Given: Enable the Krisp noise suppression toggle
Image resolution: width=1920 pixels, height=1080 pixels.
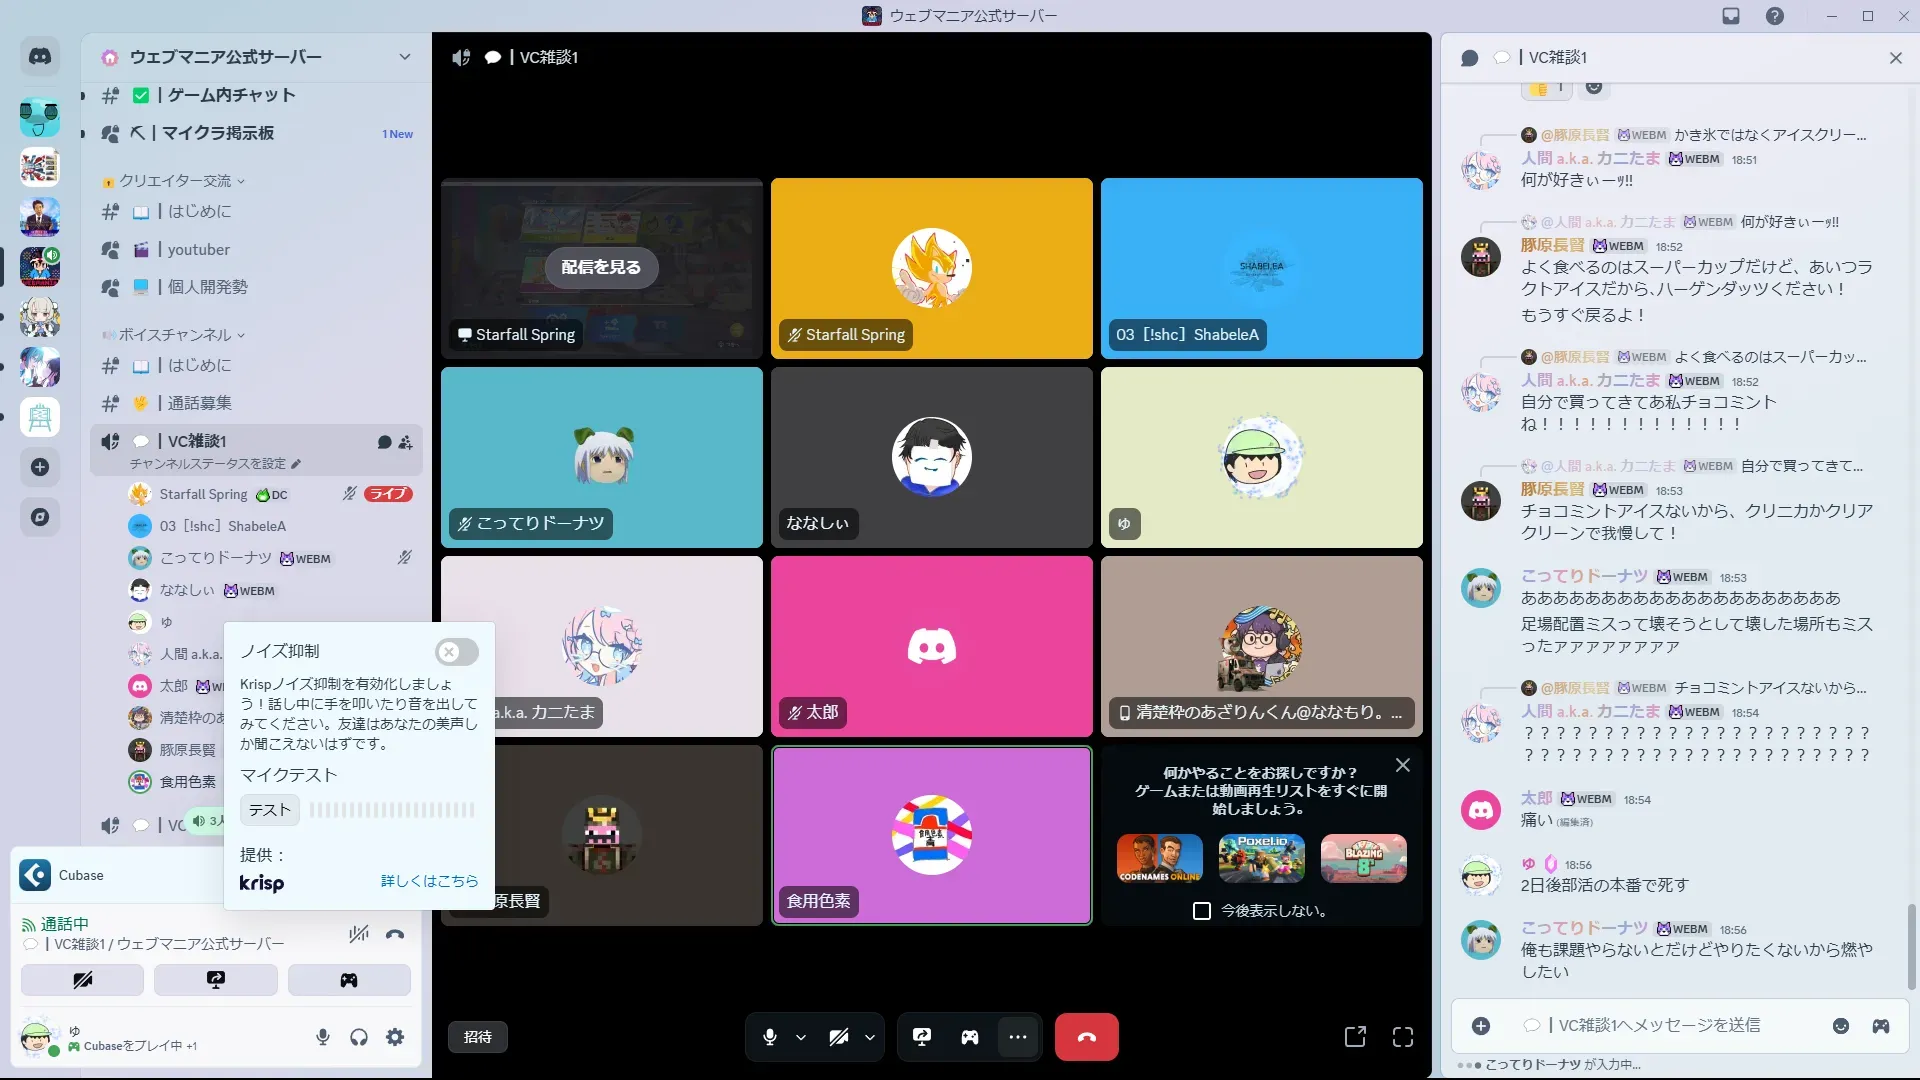Looking at the screenshot, I should click(456, 652).
